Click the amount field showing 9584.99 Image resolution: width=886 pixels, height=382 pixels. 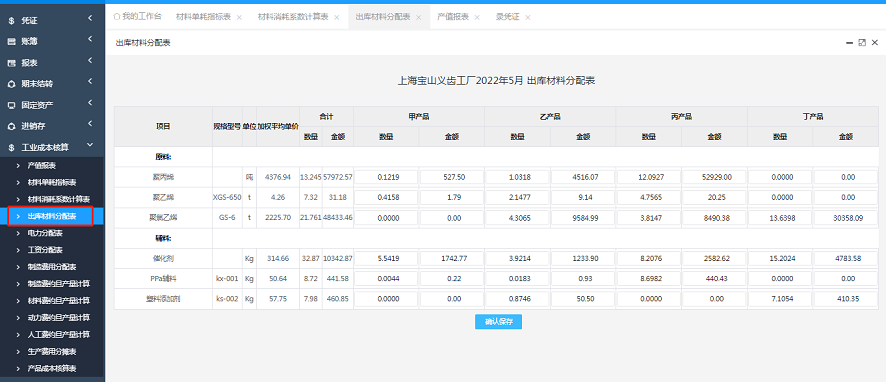click(x=583, y=218)
